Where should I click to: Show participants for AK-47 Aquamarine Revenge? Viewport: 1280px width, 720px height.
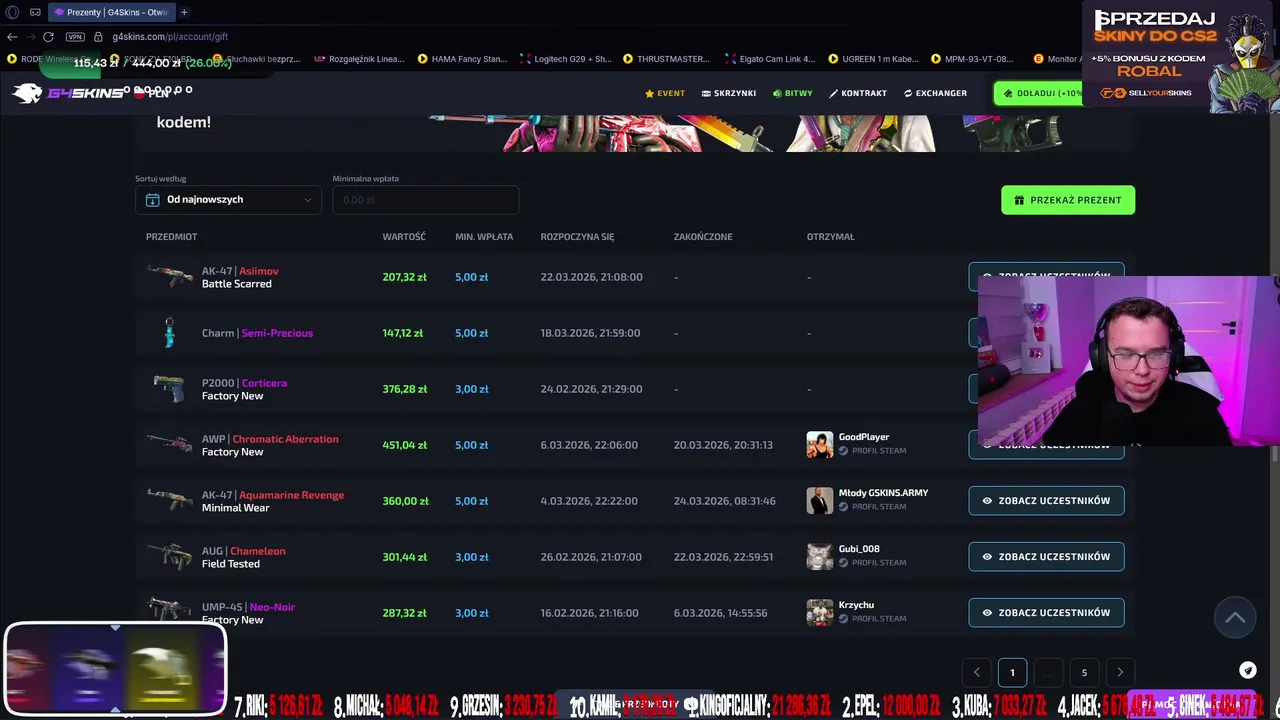(1046, 501)
